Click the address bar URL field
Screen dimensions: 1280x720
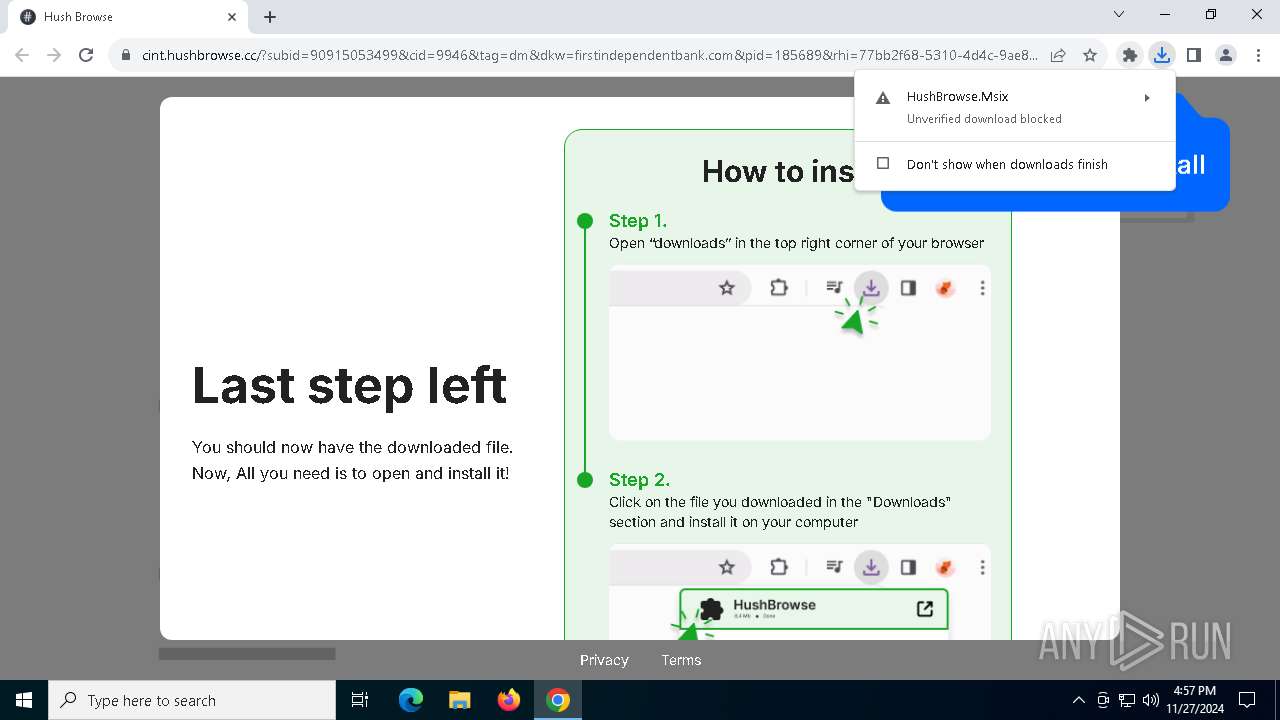point(590,56)
